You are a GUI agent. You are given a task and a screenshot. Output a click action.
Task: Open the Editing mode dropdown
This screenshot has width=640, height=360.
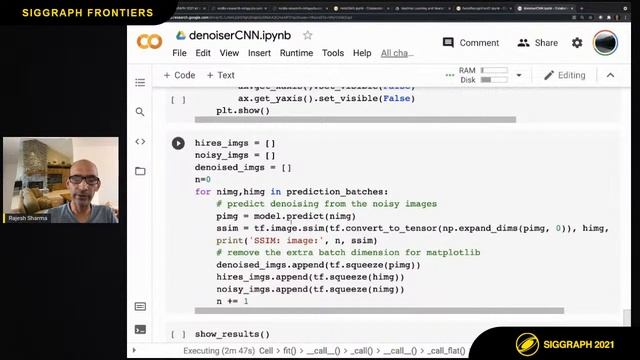pyautogui.click(x=565, y=75)
